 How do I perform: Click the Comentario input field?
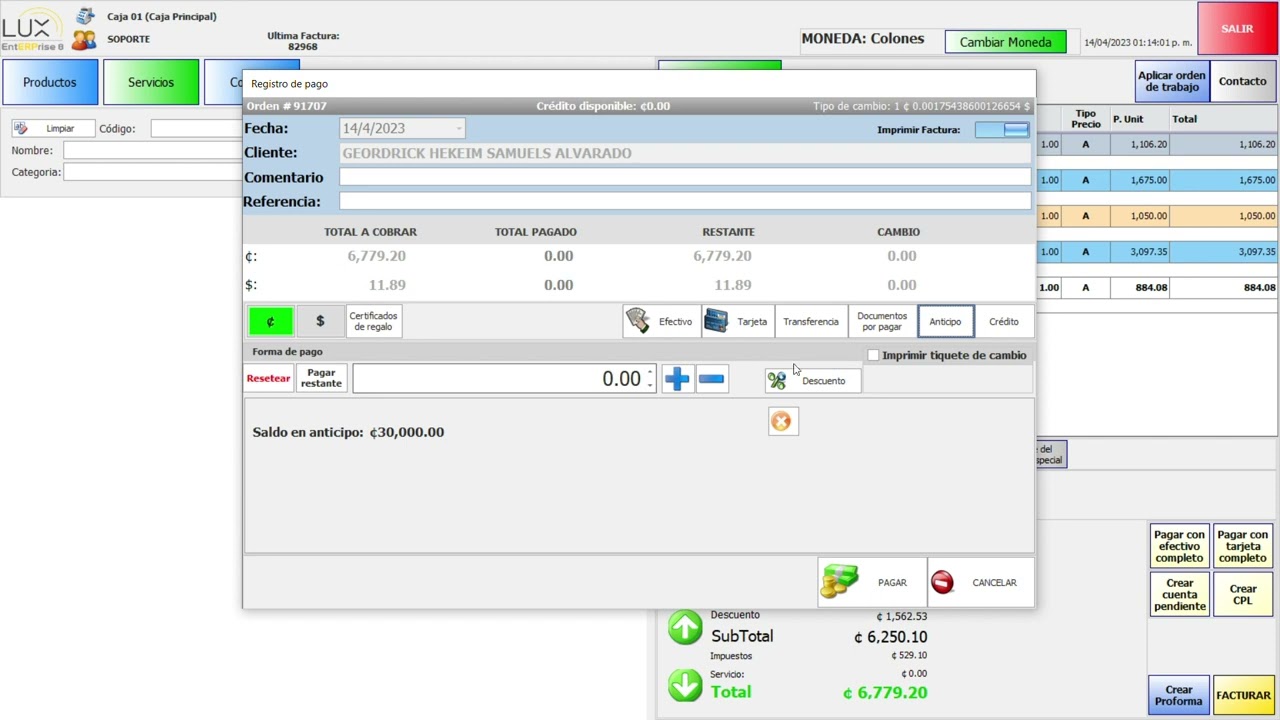[x=685, y=177]
